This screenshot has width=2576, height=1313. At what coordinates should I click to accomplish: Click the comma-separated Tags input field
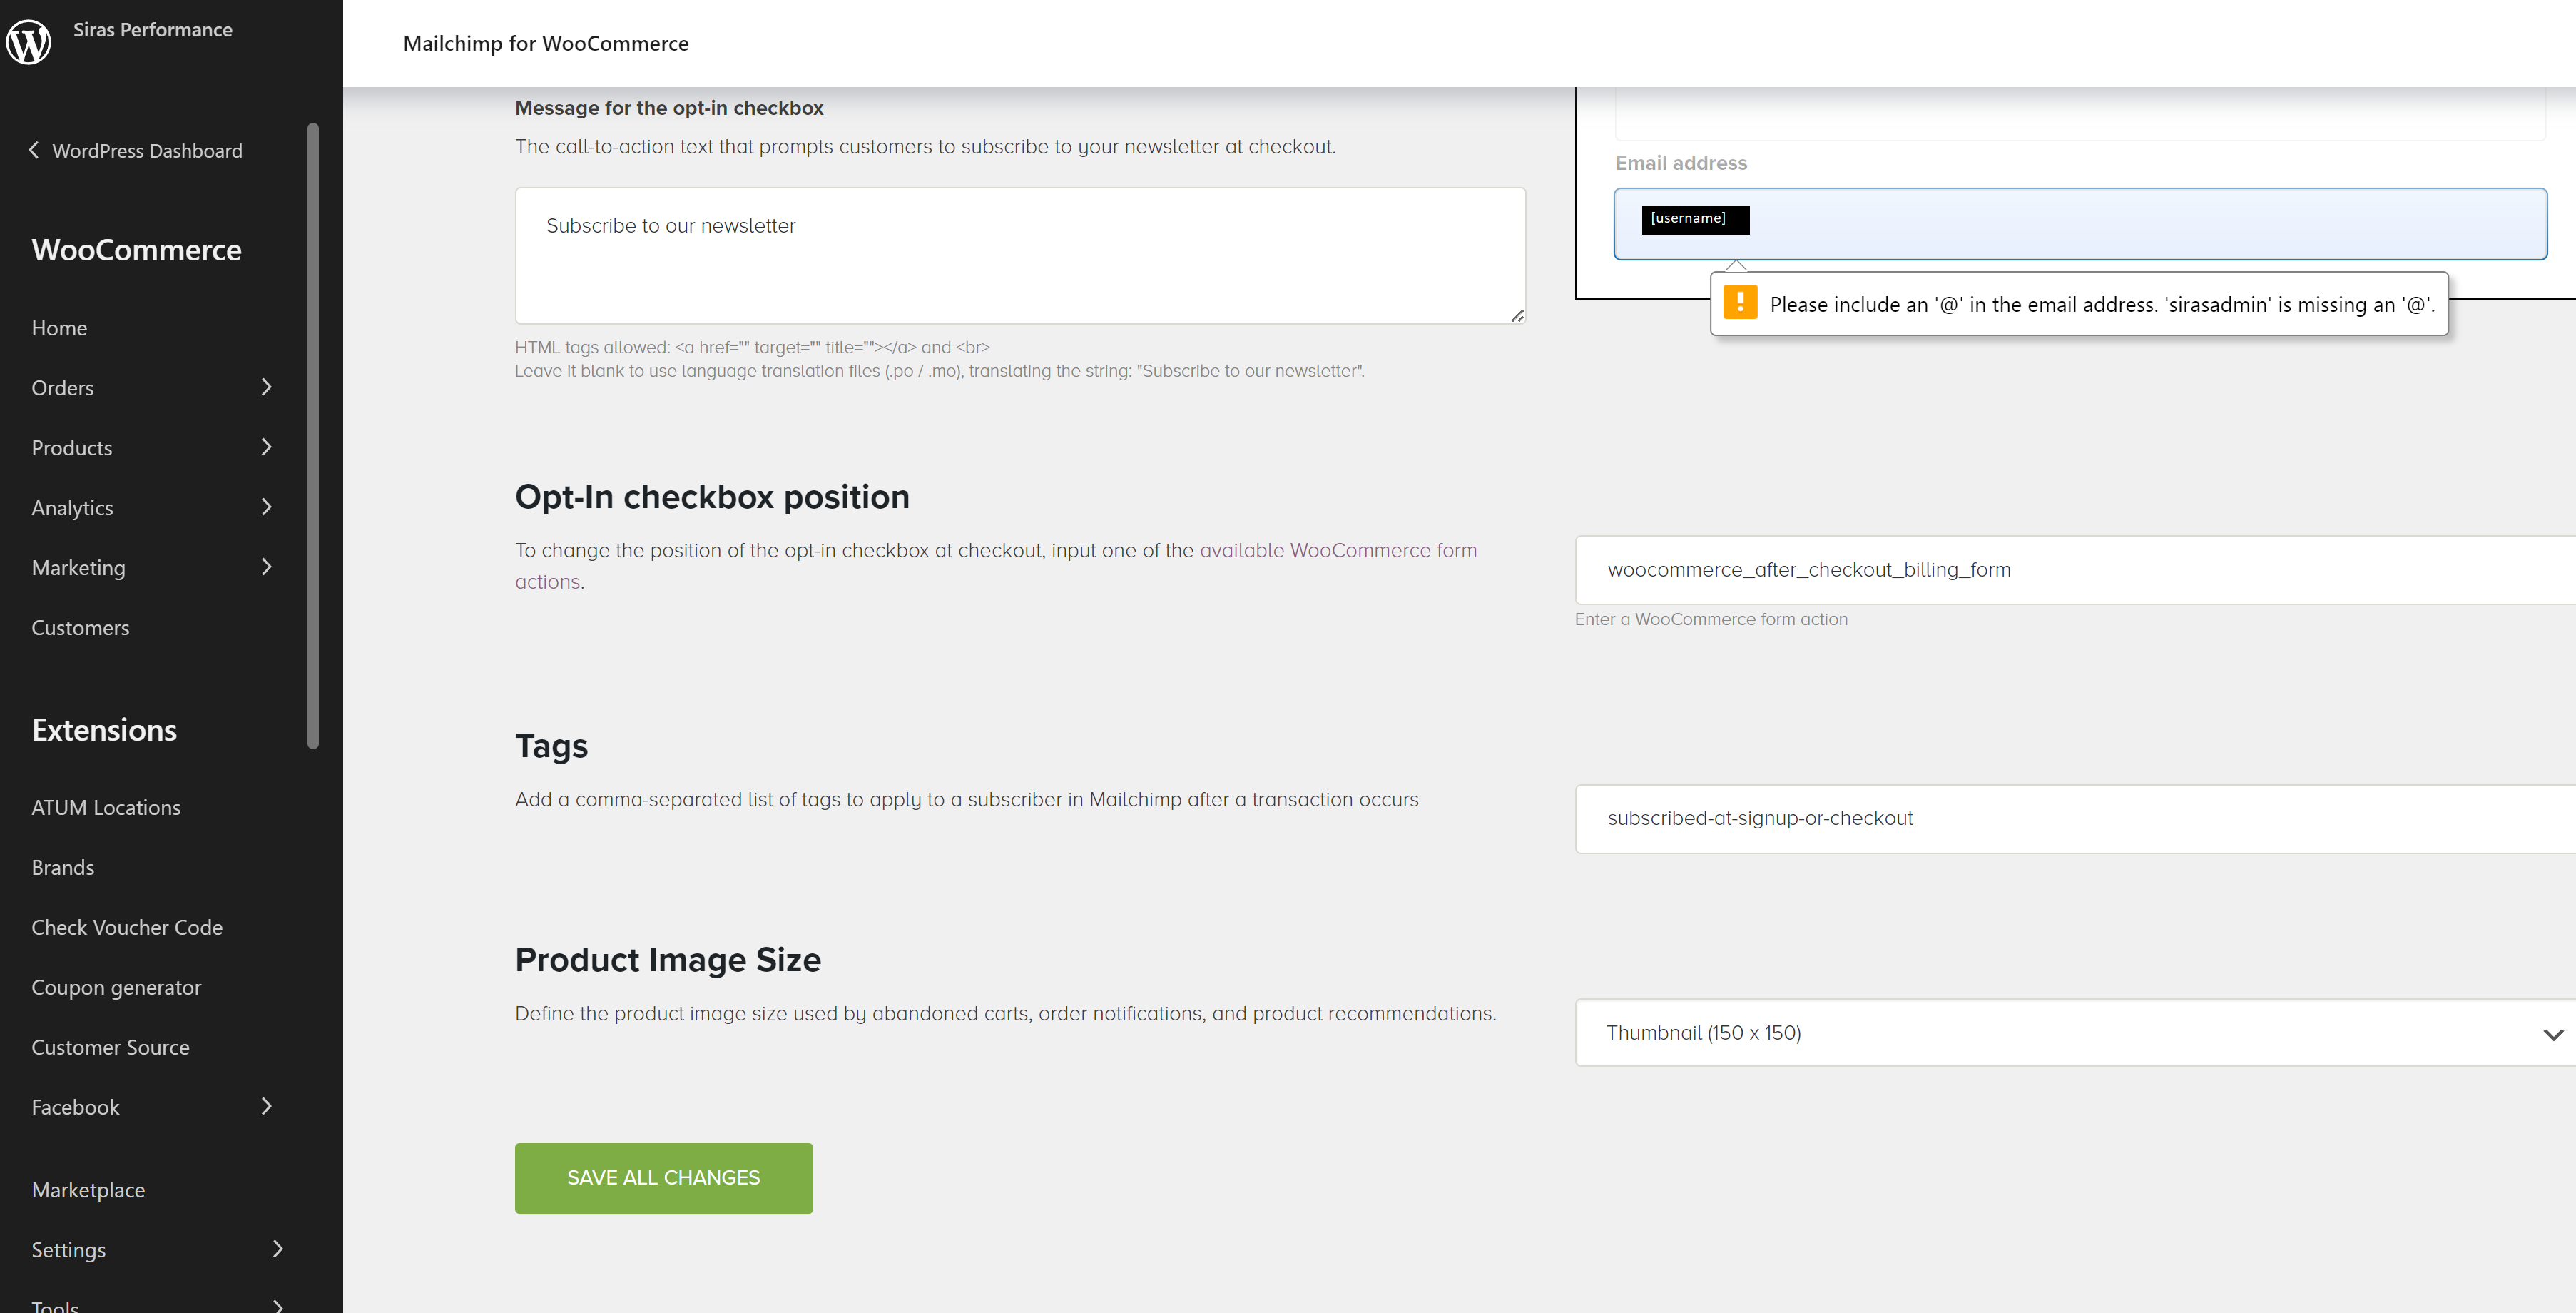point(2060,818)
